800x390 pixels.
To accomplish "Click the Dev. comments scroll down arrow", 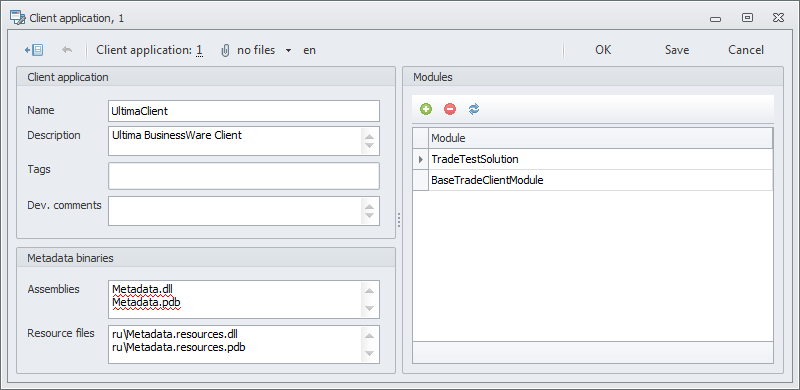I will [x=370, y=216].
